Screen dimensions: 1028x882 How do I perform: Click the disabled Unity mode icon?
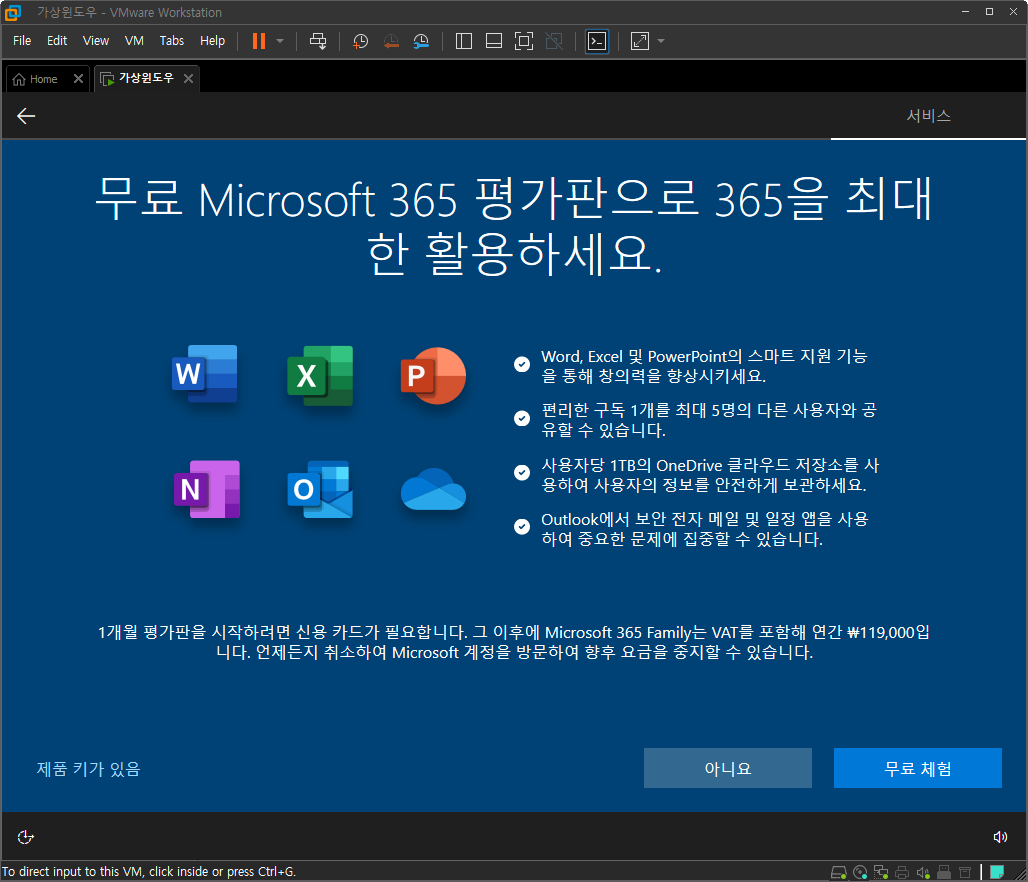pos(554,41)
